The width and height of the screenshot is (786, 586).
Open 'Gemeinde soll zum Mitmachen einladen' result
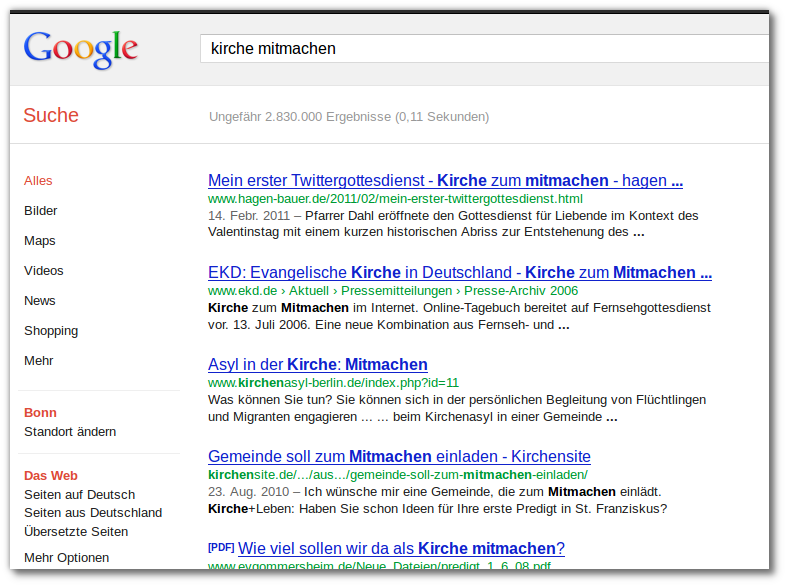coord(400,457)
